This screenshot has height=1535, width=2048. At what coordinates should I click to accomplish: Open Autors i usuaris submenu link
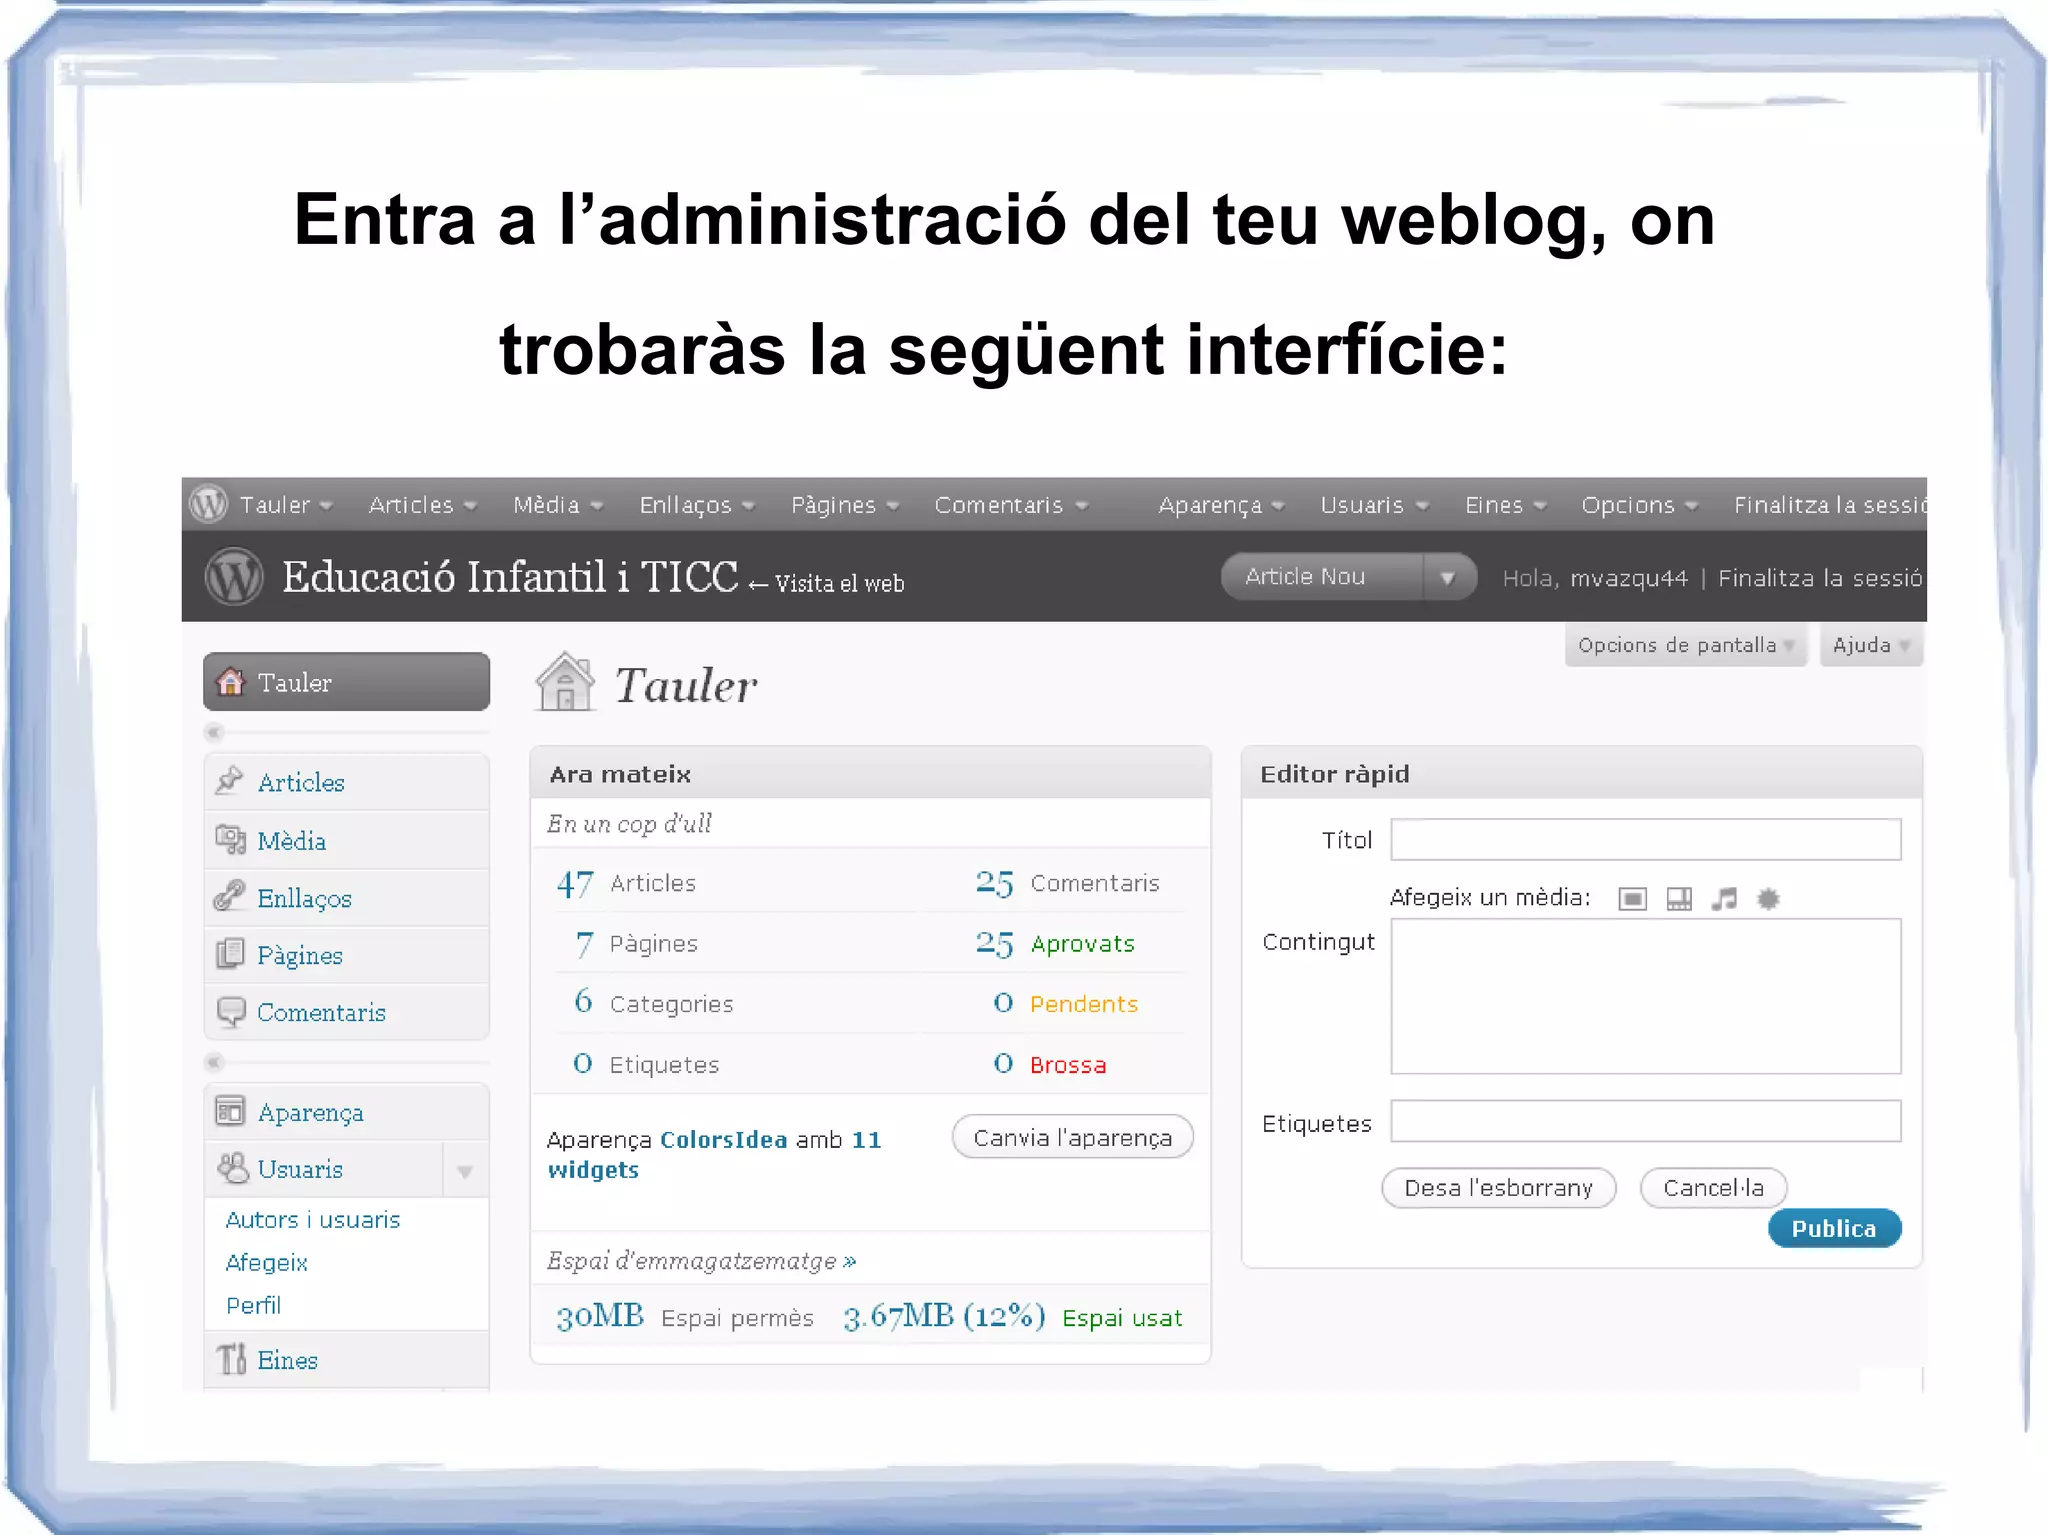pyautogui.click(x=313, y=1220)
